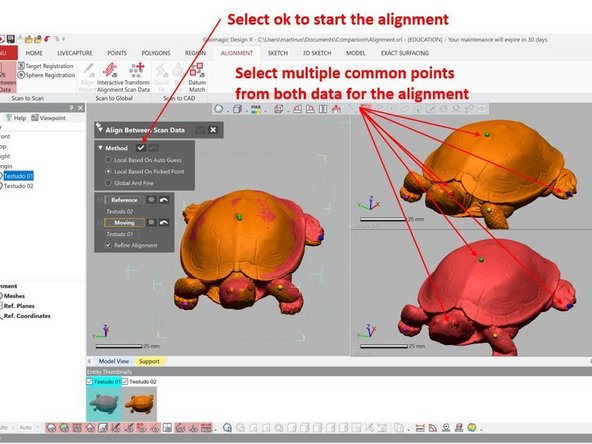Switch to the 3D SKETCH ribbon tab
This screenshot has width=592, height=444.
(317, 53)
